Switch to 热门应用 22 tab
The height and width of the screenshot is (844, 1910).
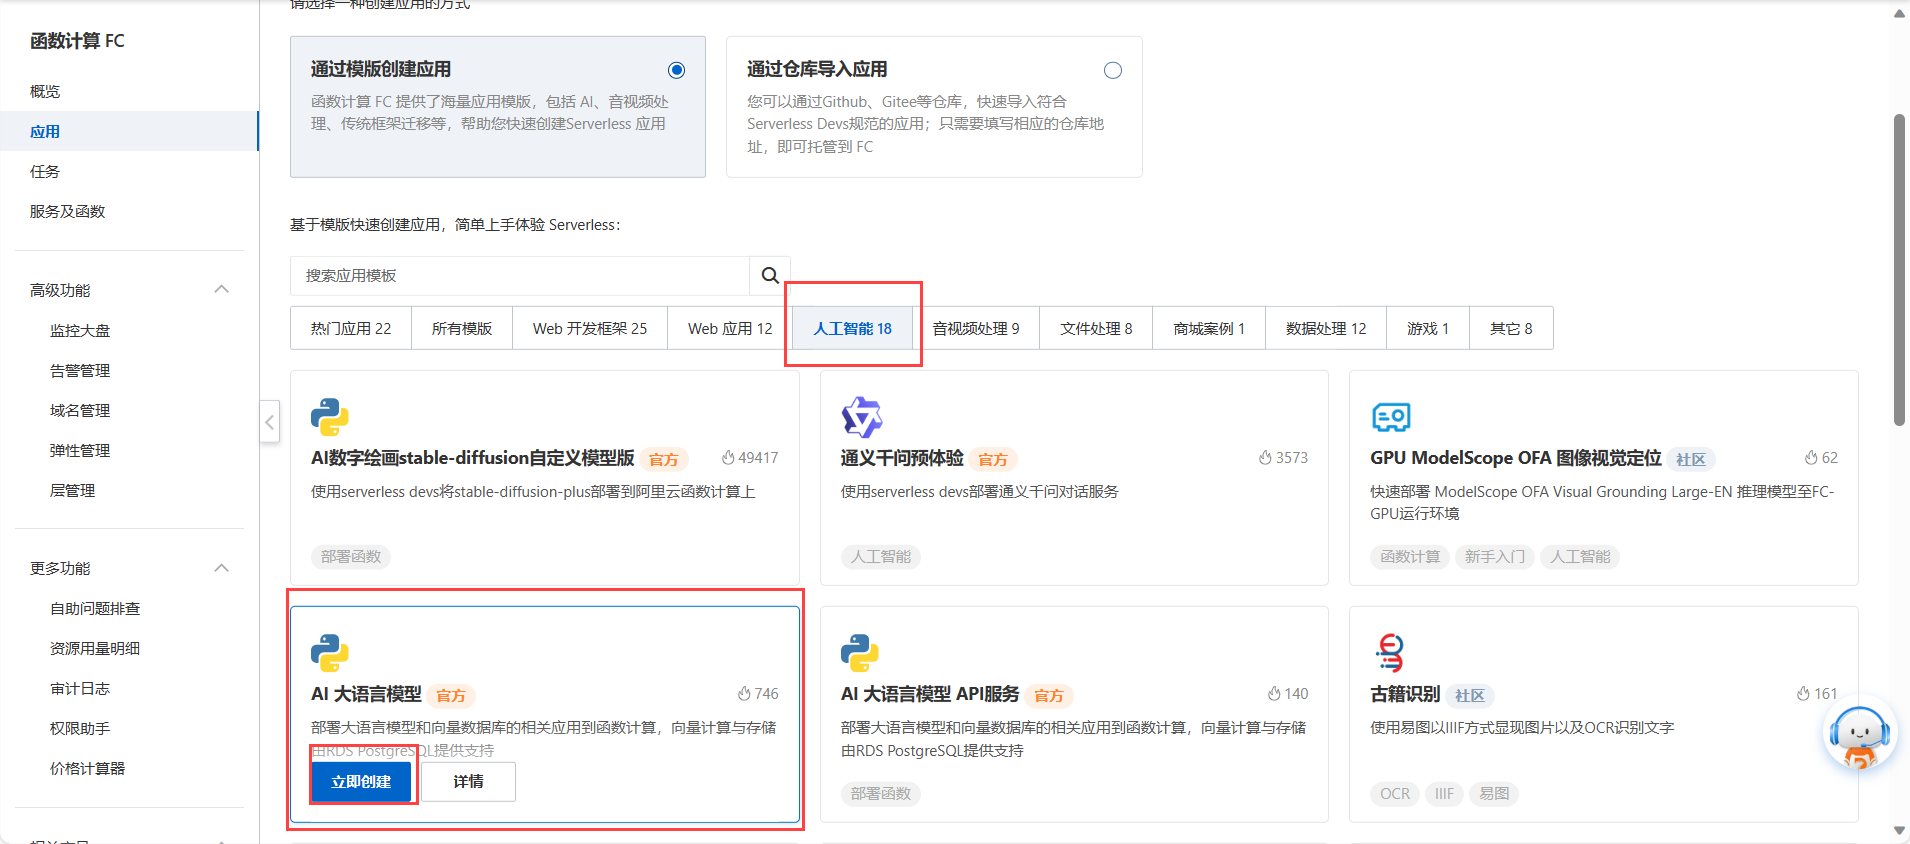tap(351, 328)
